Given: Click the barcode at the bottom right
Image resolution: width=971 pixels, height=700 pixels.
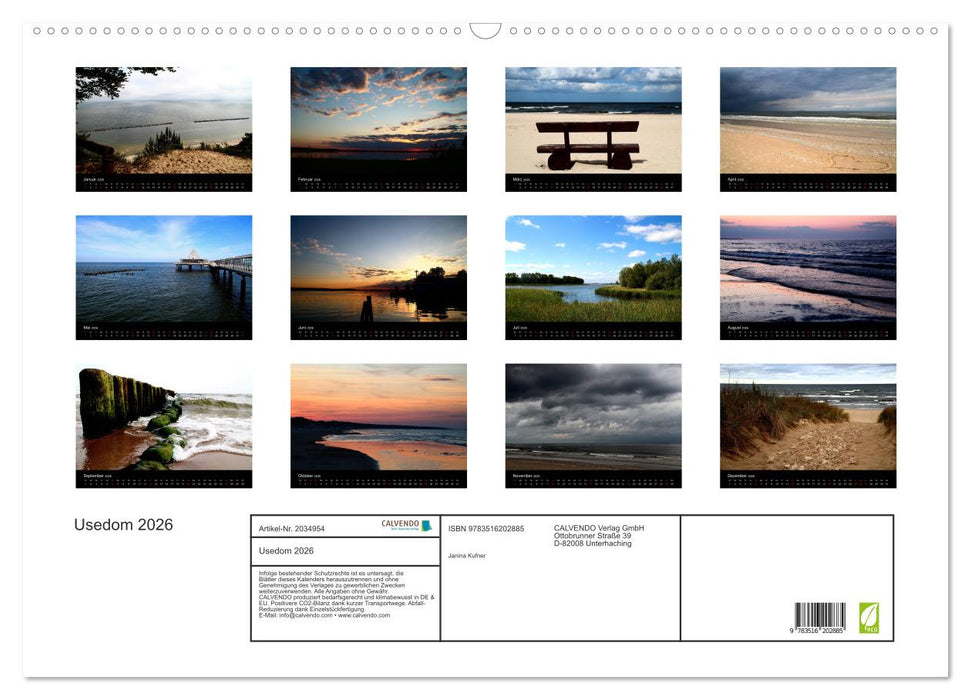Looking at the screenshot, I should coord(822,618).
